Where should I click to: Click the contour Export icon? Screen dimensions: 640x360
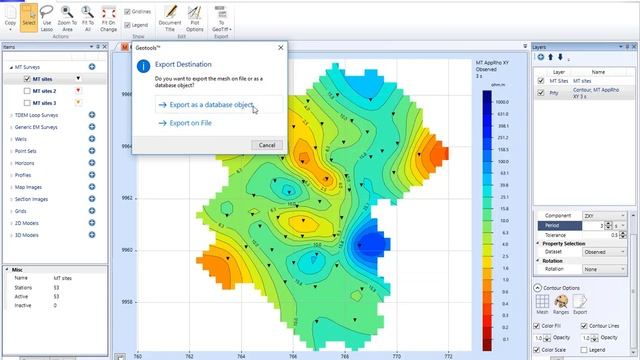[580, 304]
